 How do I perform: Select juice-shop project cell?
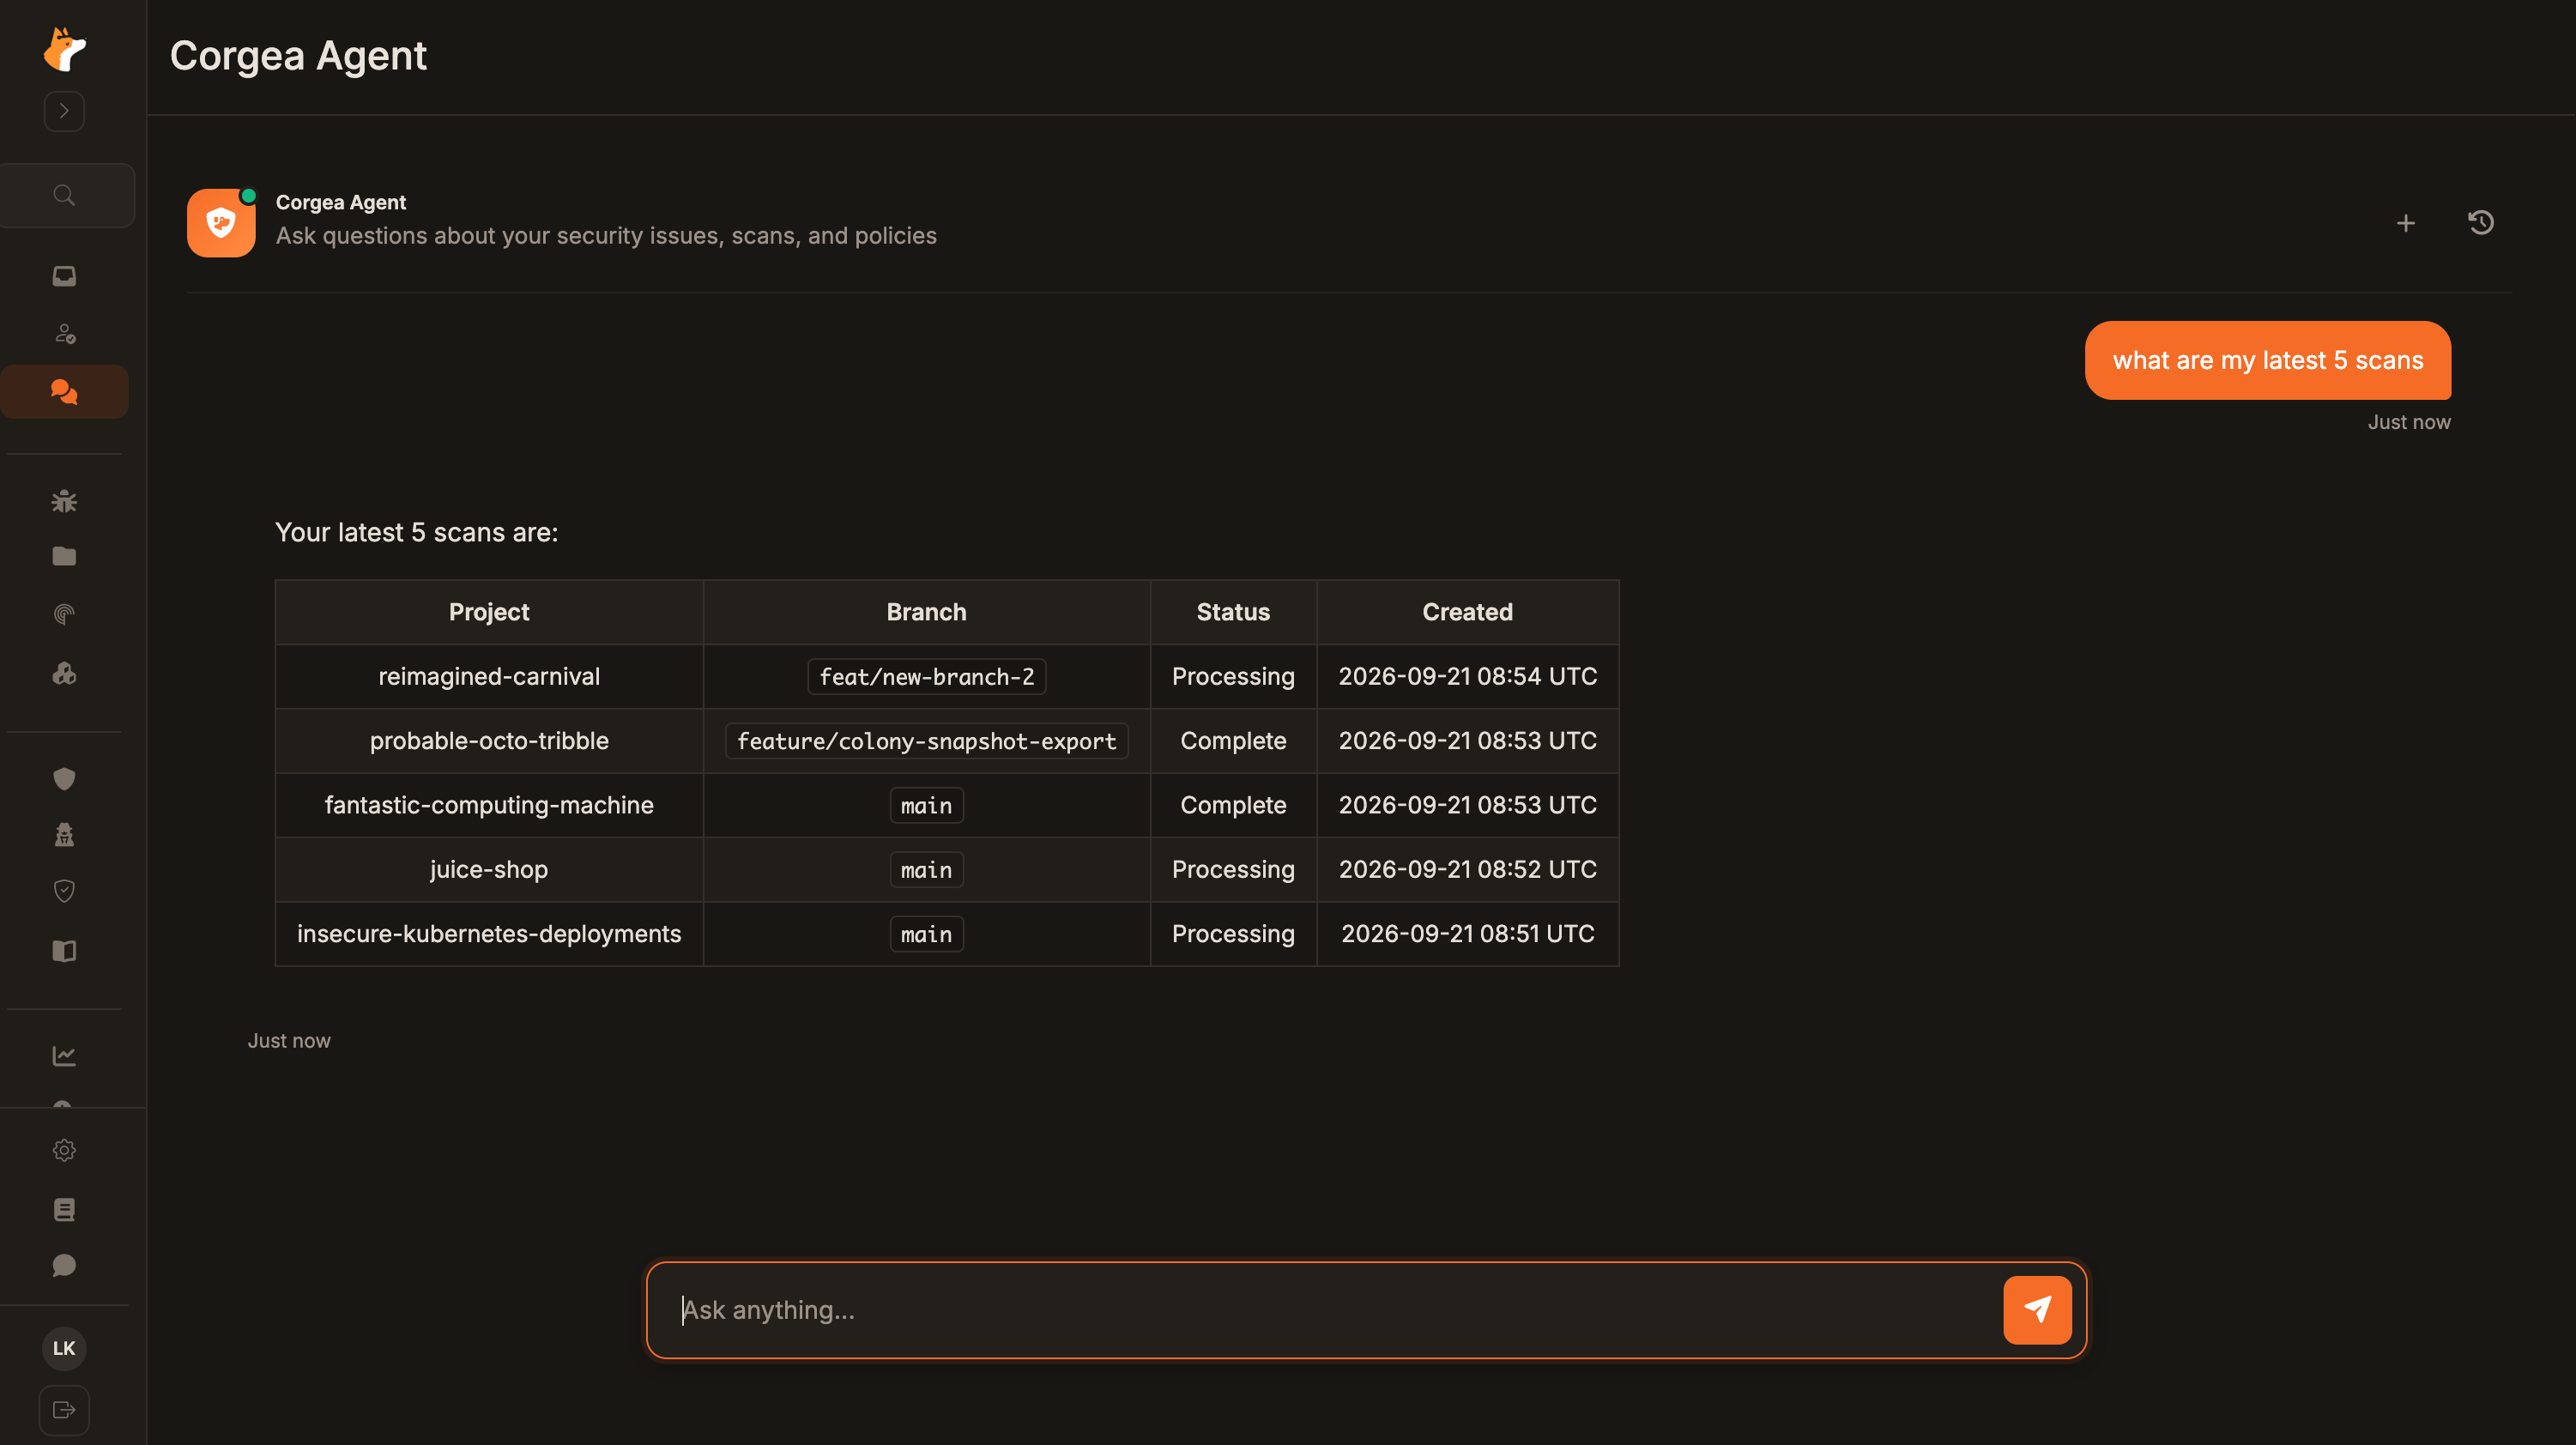(489, 869)
